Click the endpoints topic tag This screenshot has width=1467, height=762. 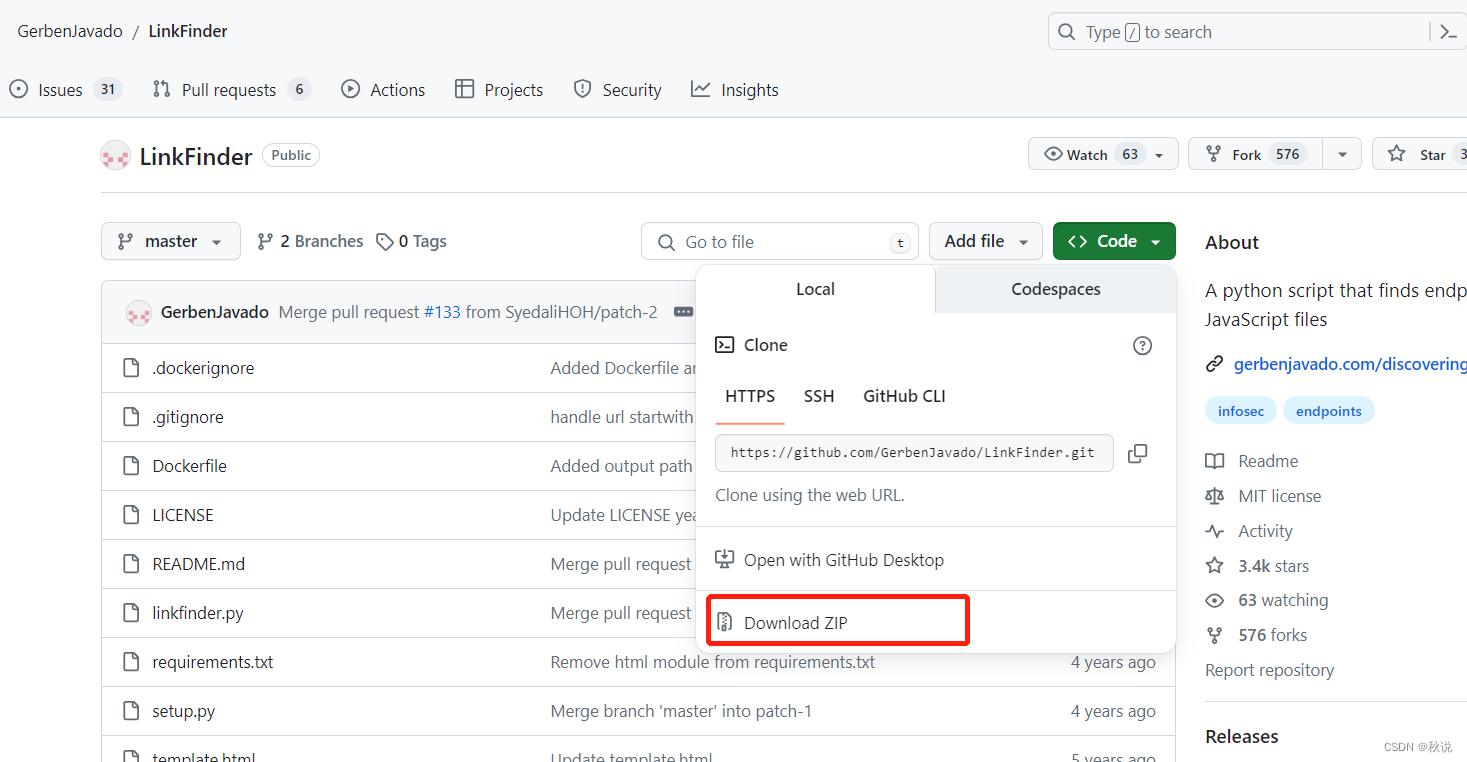[1329, 411]
